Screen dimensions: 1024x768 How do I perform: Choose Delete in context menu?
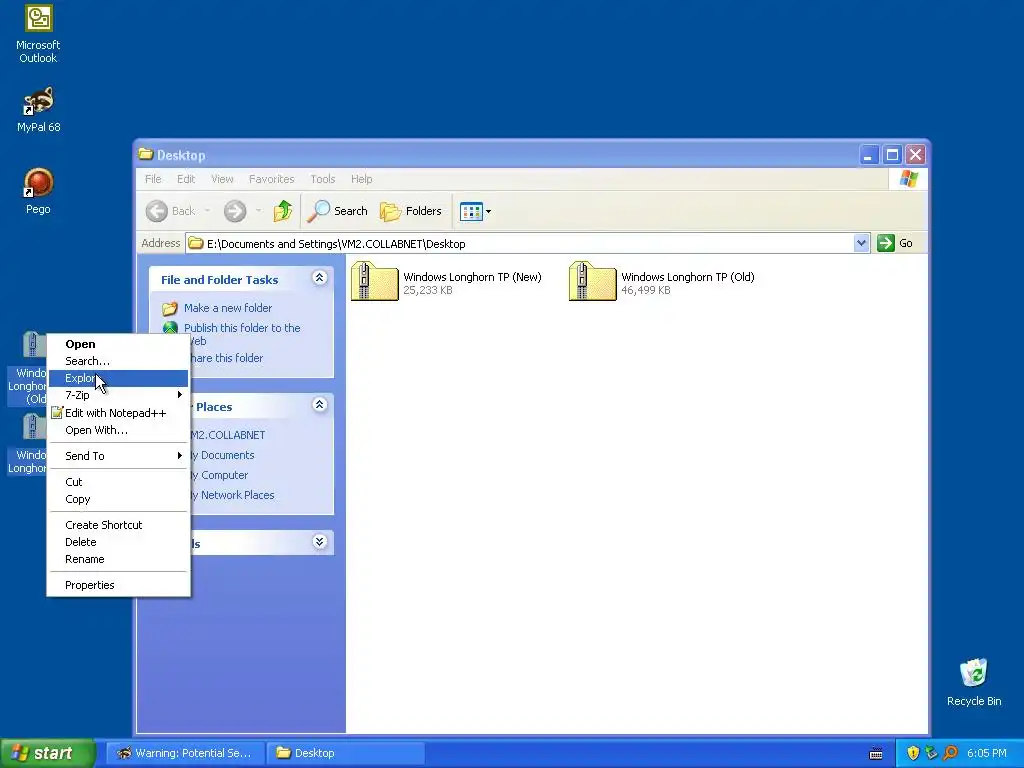118,542
